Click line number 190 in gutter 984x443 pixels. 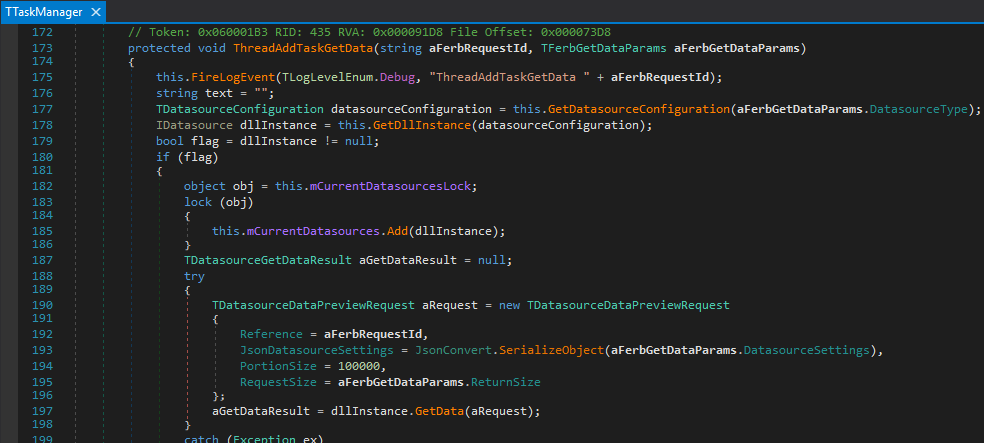click(42, 305)
